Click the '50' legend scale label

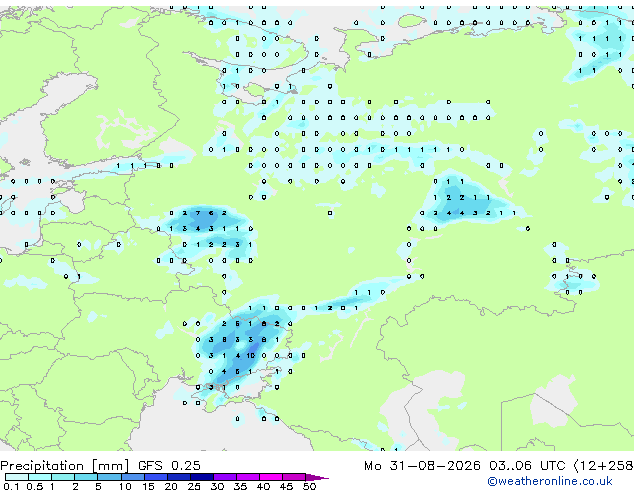point(309,486)
